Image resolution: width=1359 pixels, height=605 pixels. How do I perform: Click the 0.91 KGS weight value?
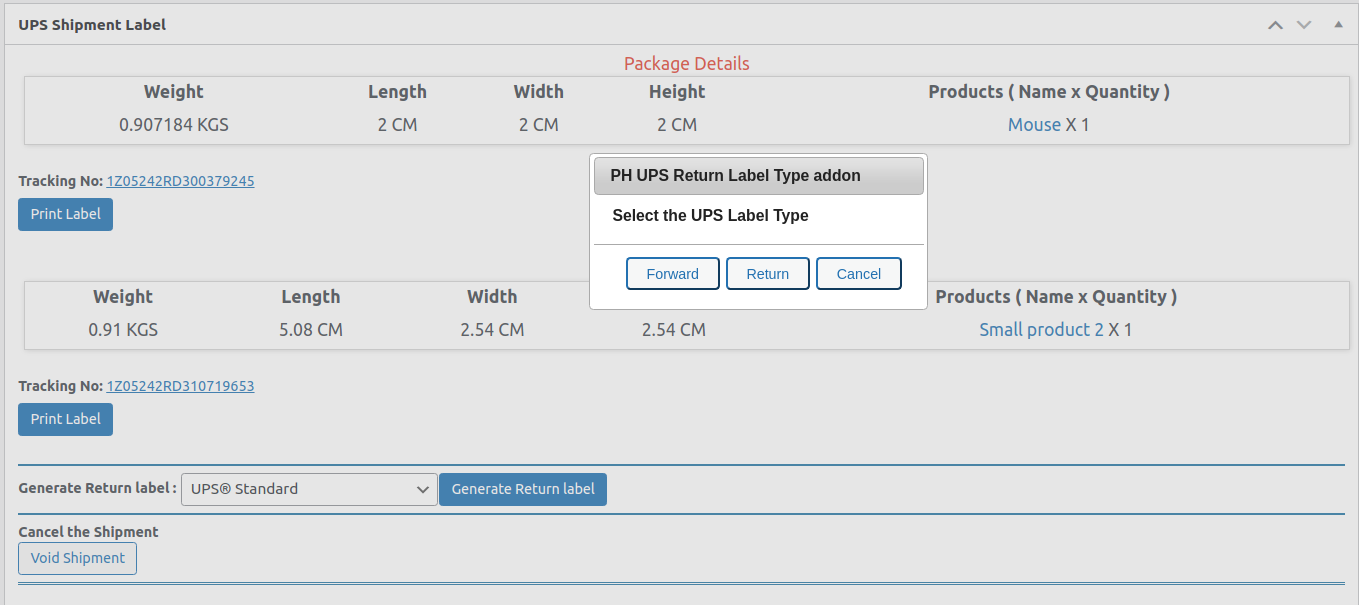123,330
